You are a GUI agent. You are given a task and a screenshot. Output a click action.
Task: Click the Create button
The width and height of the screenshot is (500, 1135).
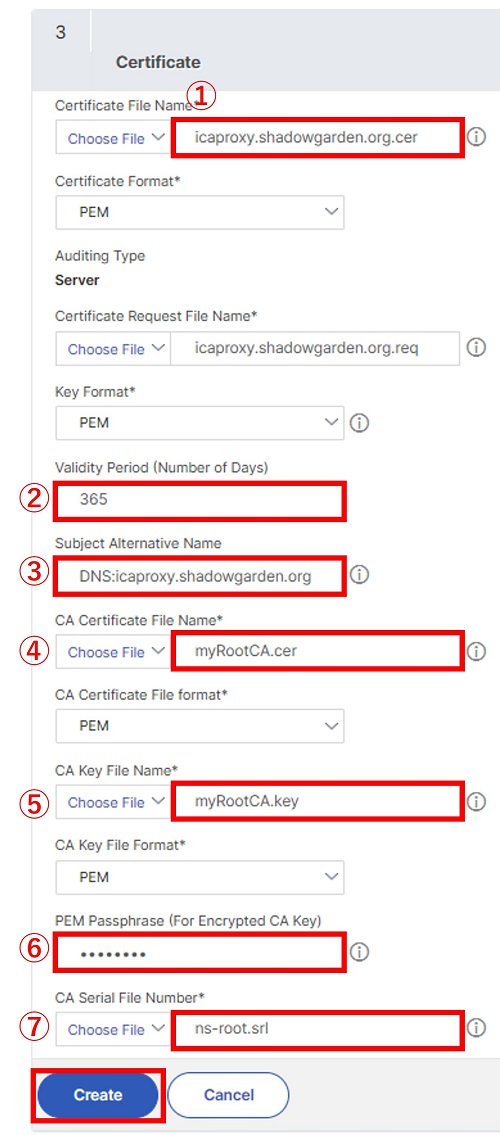click(x=98, y=1095)
